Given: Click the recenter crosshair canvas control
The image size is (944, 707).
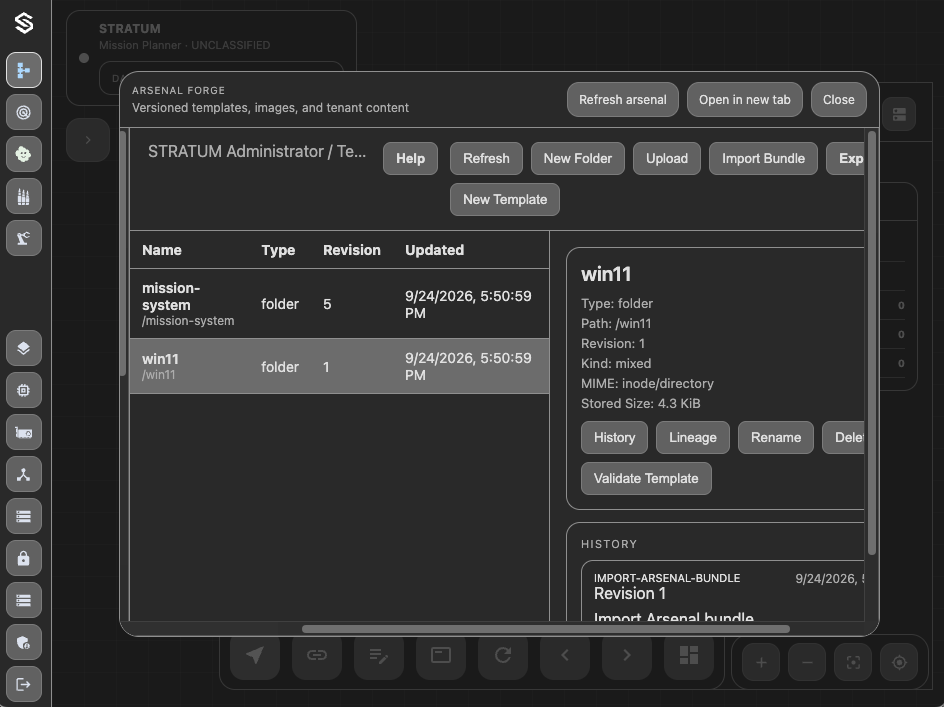Looking at the screenshot, I should click(899, 662).
